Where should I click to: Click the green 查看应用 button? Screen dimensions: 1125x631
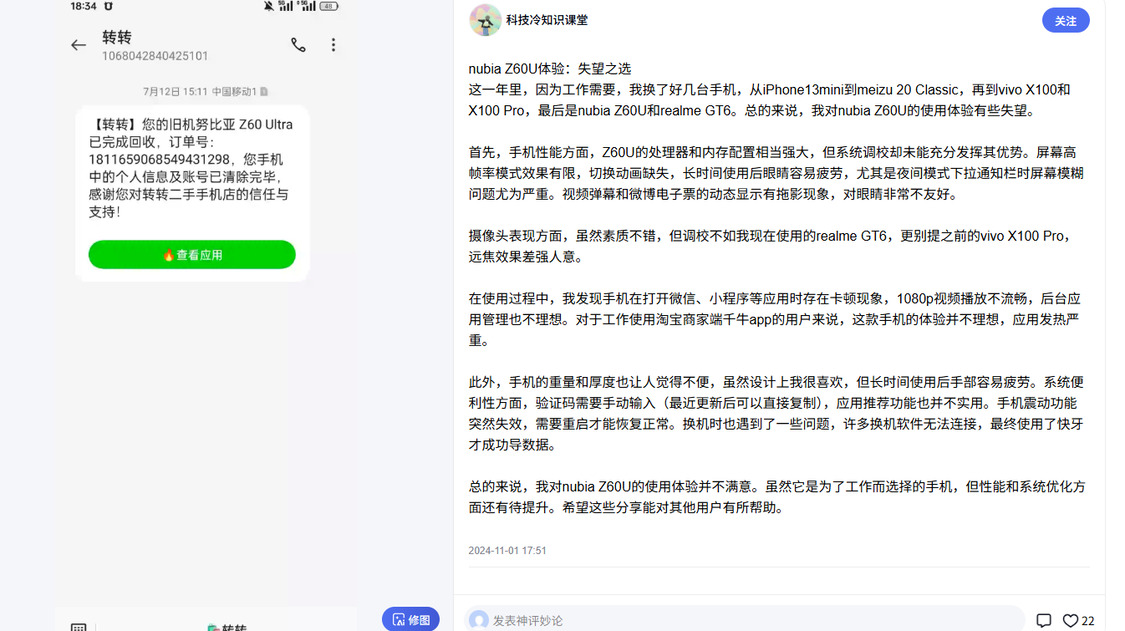[x=192, y=254]
